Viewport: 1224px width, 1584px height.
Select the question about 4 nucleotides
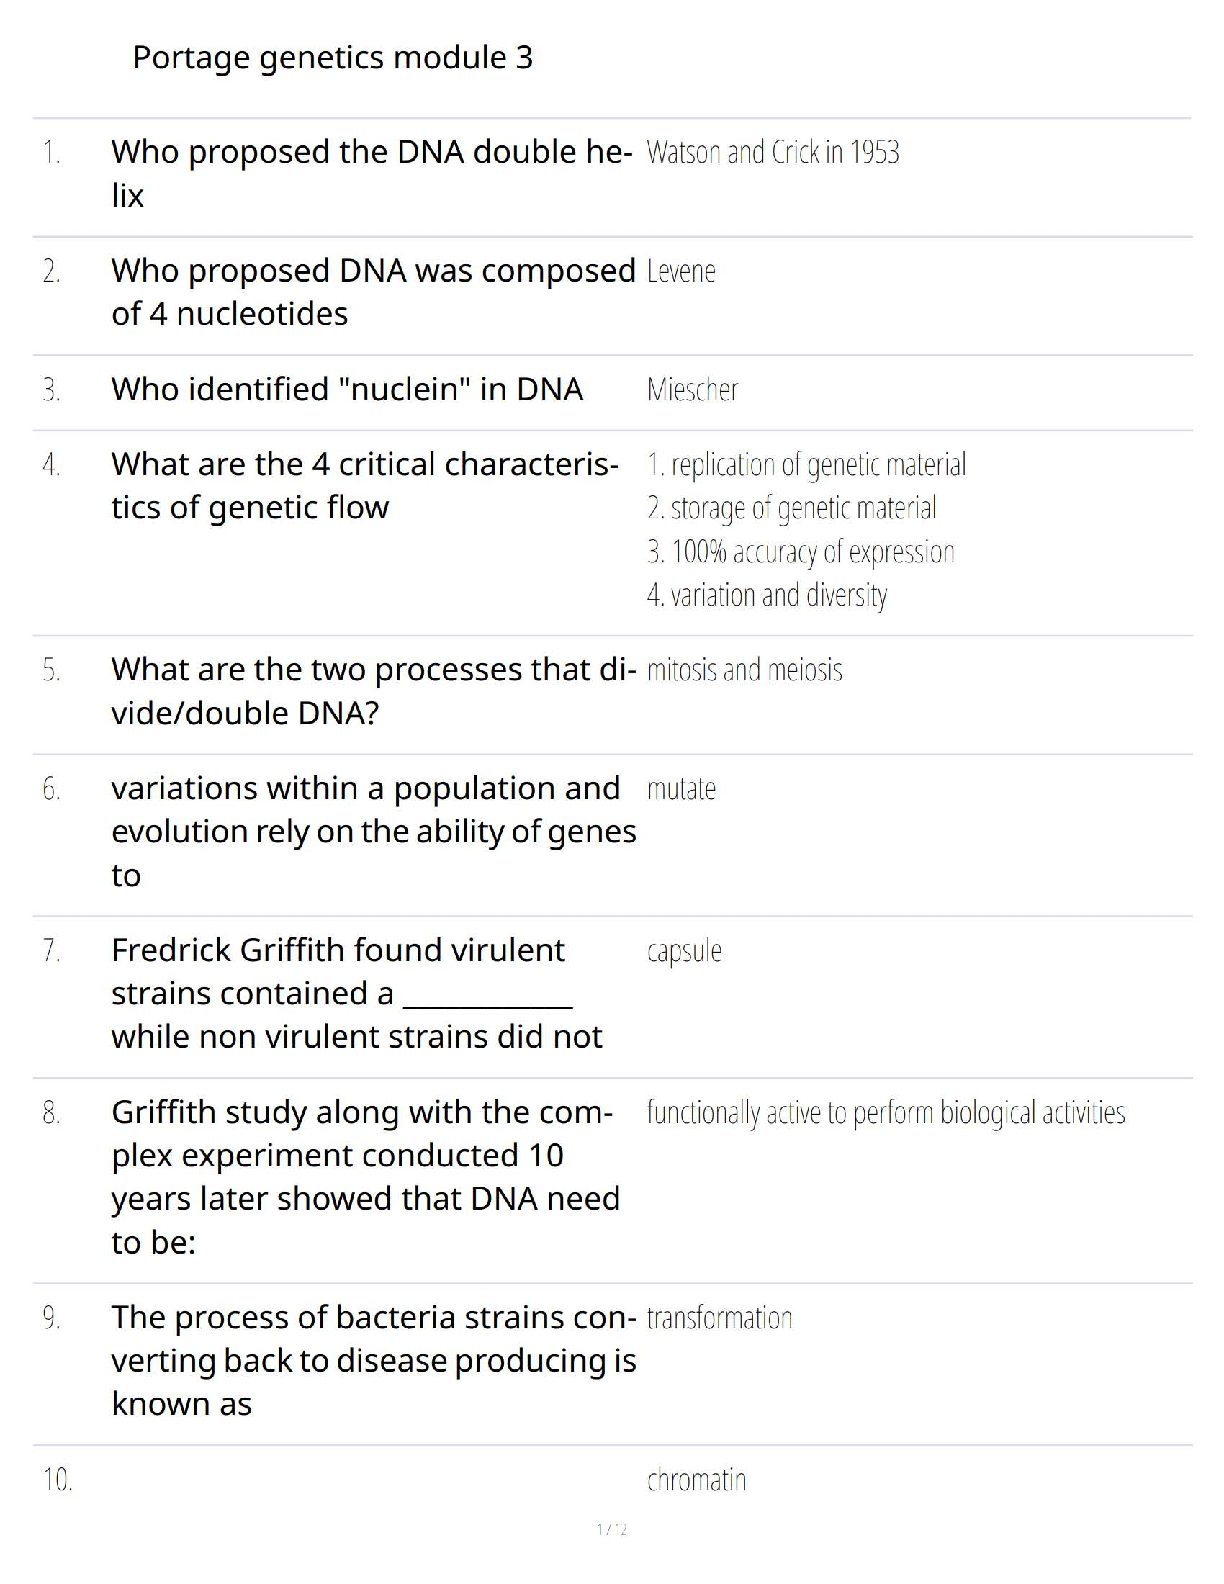point(372,292)
